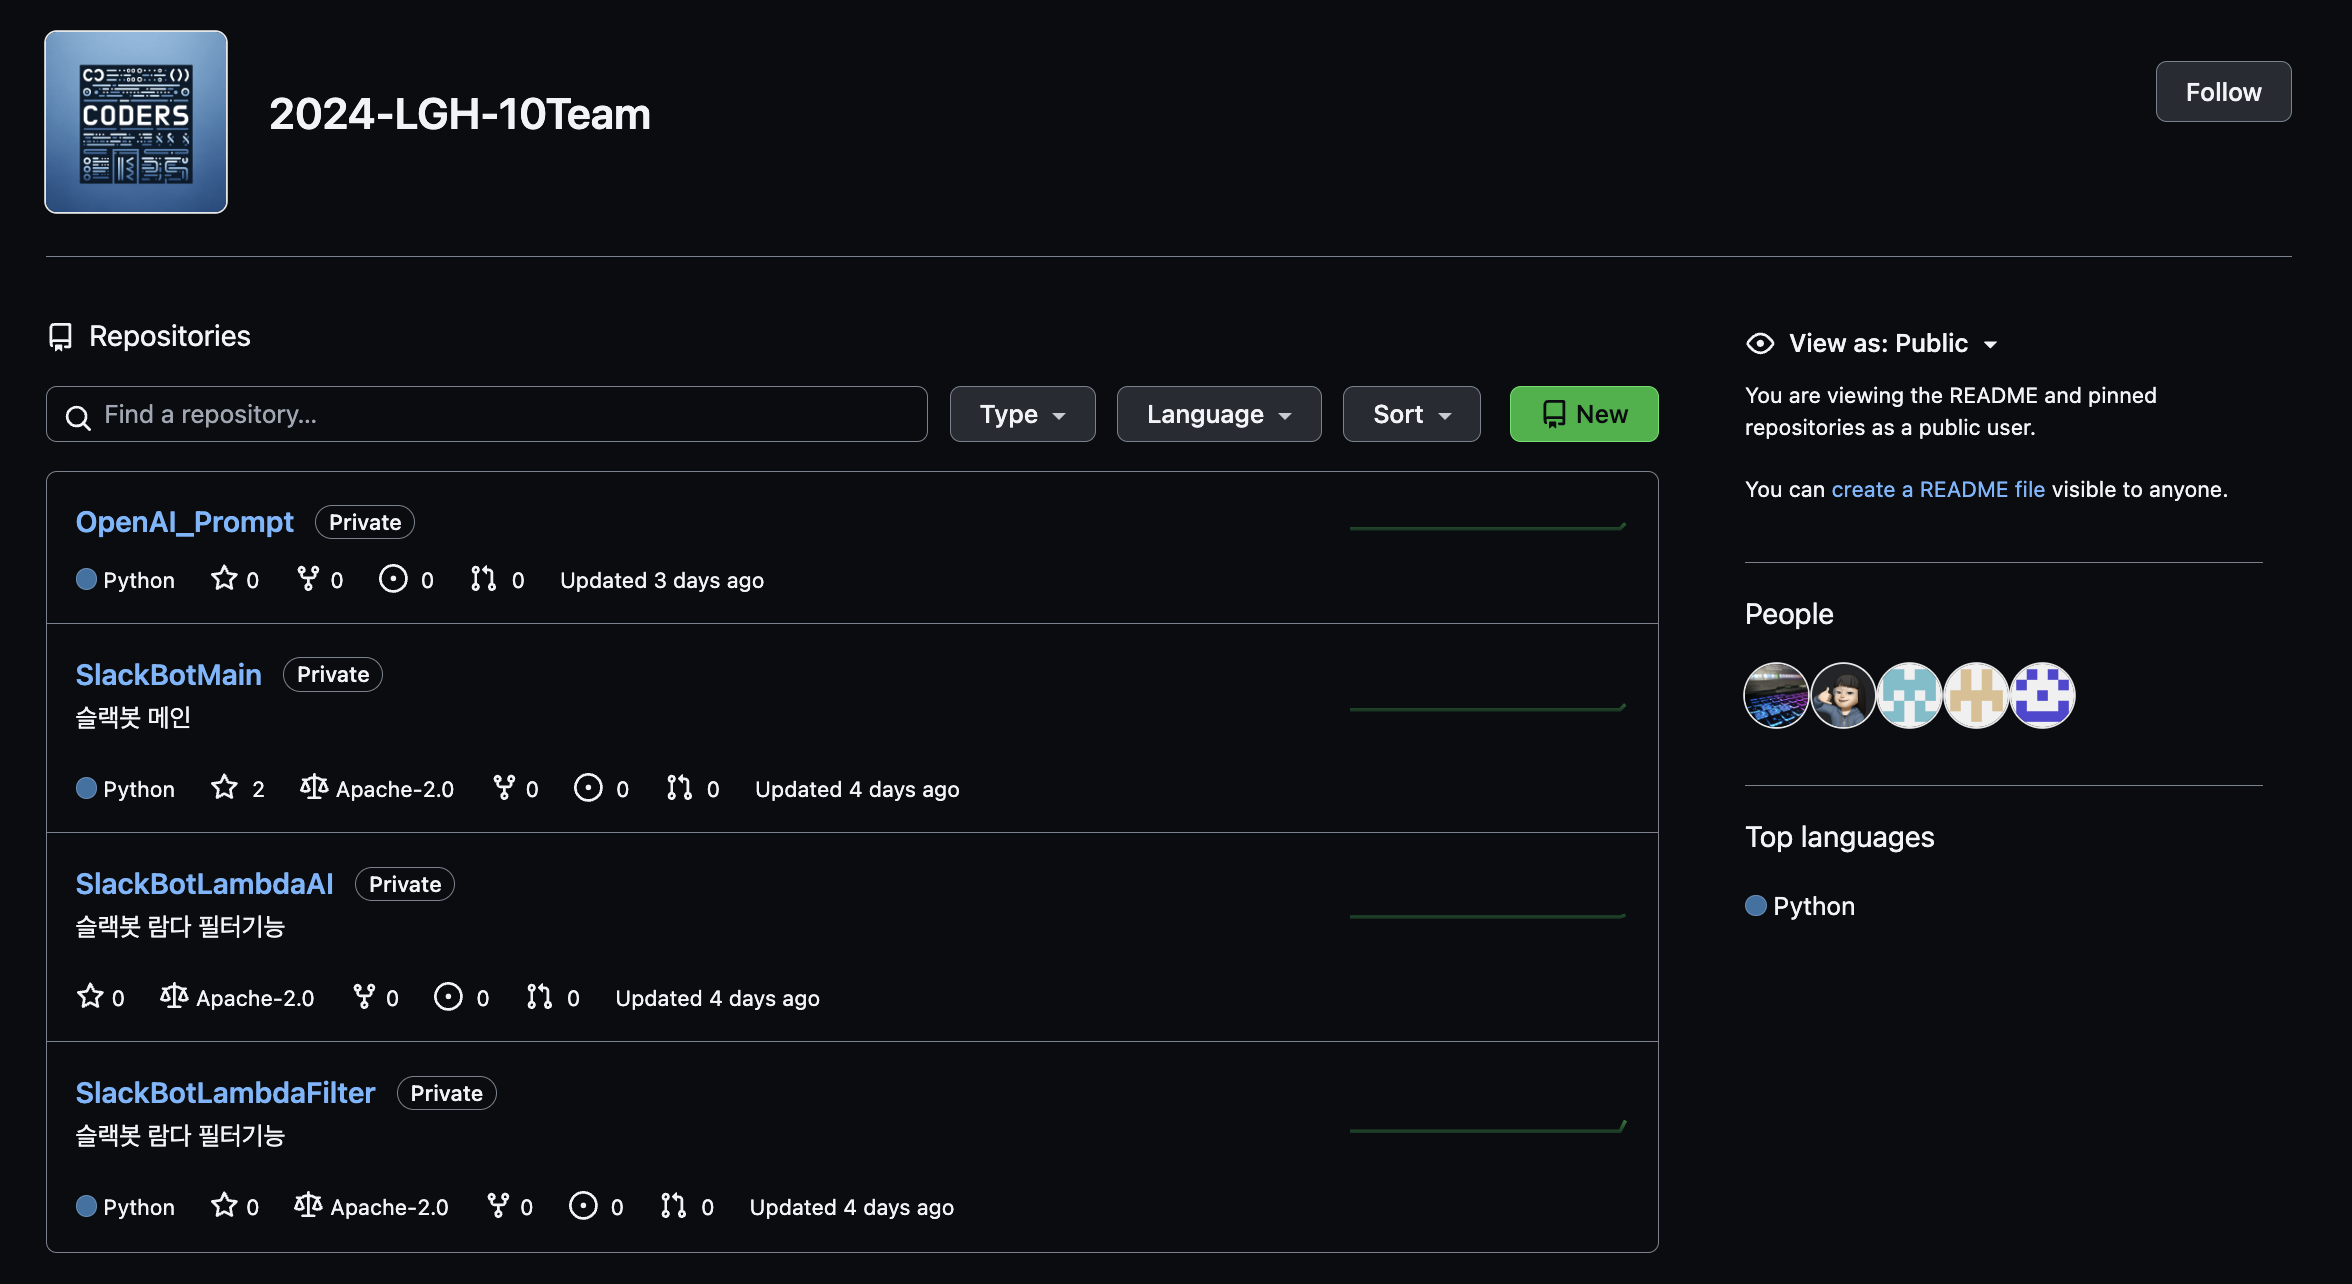Click the search magnifier icon in repository field
Screen dimensions: 2352x1284
(78, 417)
